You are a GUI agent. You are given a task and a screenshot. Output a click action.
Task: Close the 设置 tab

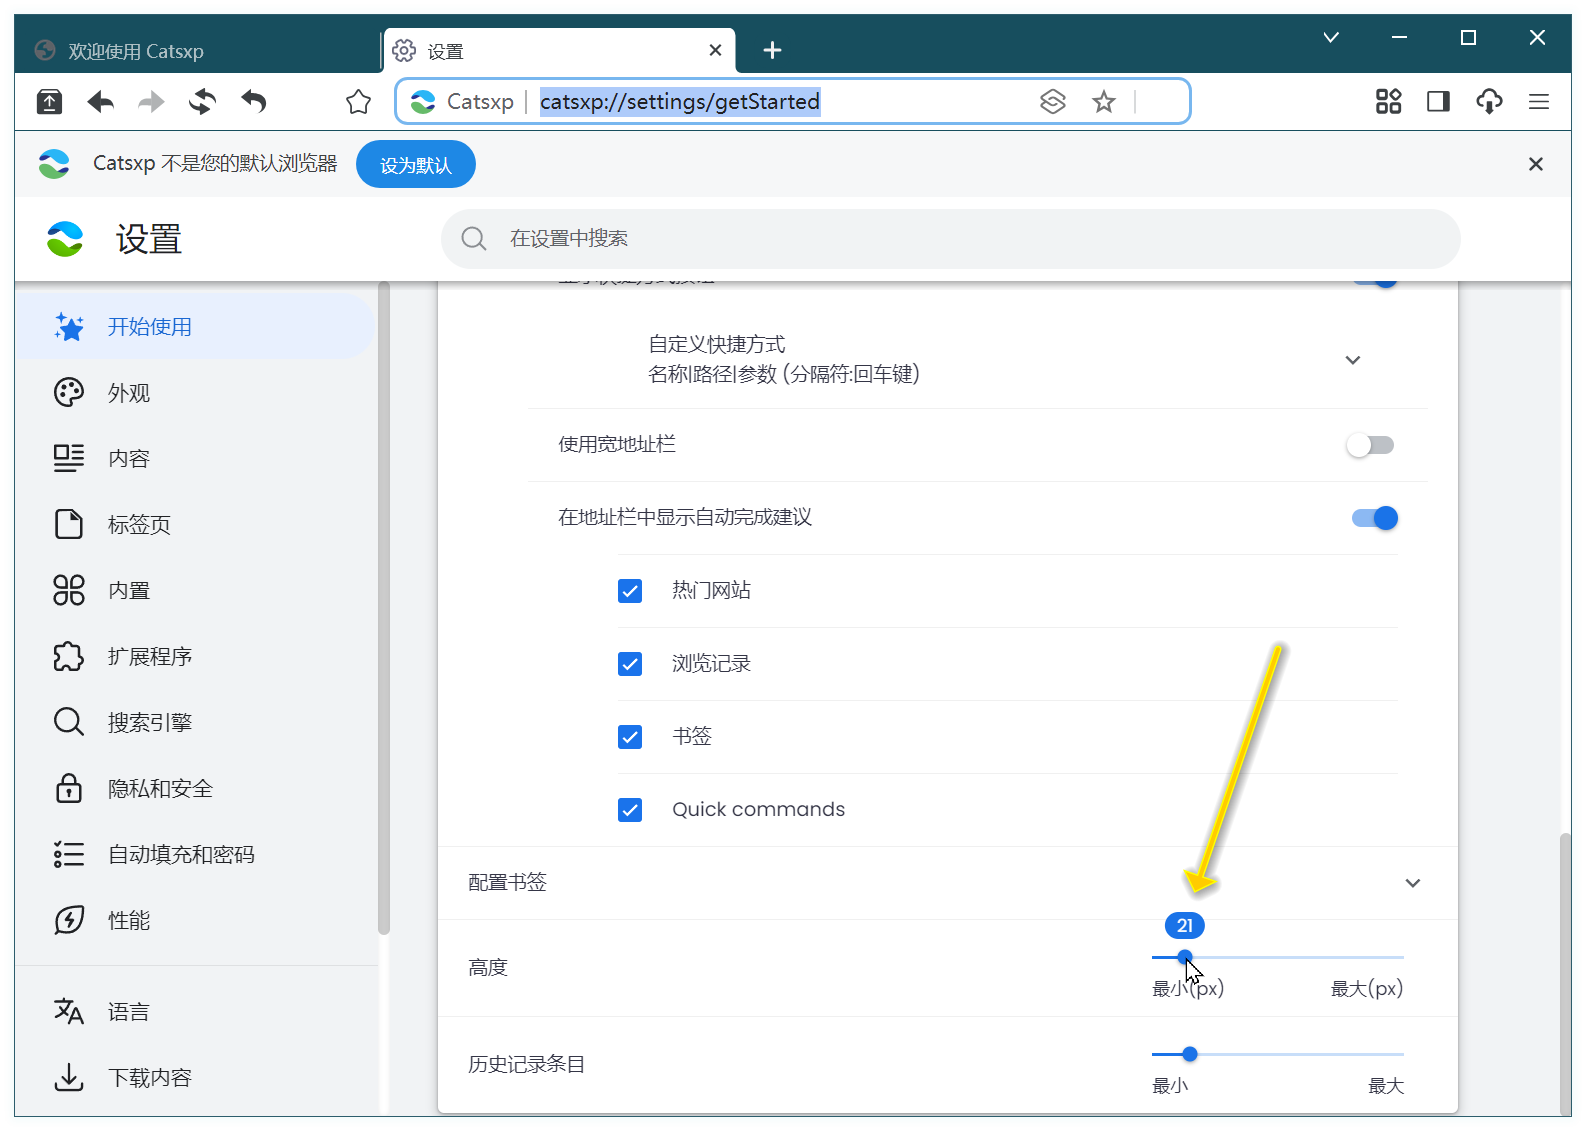click(715, 50)
